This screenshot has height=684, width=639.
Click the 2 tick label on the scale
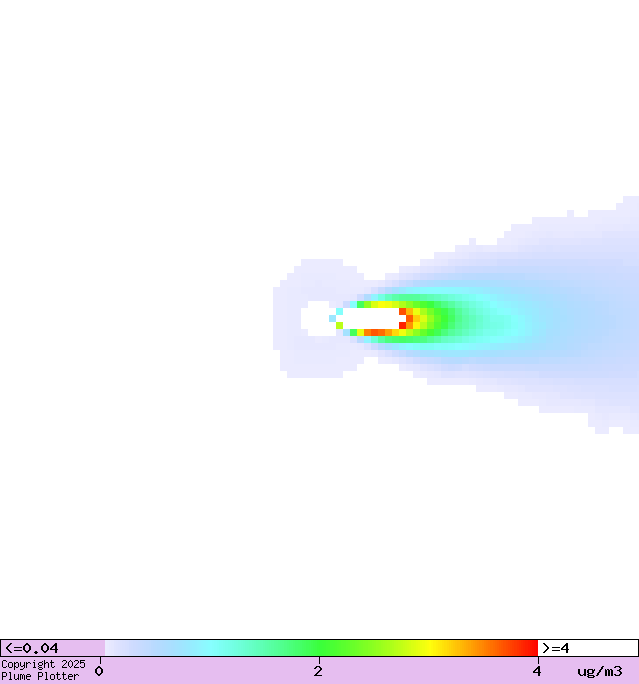(318, 671)
